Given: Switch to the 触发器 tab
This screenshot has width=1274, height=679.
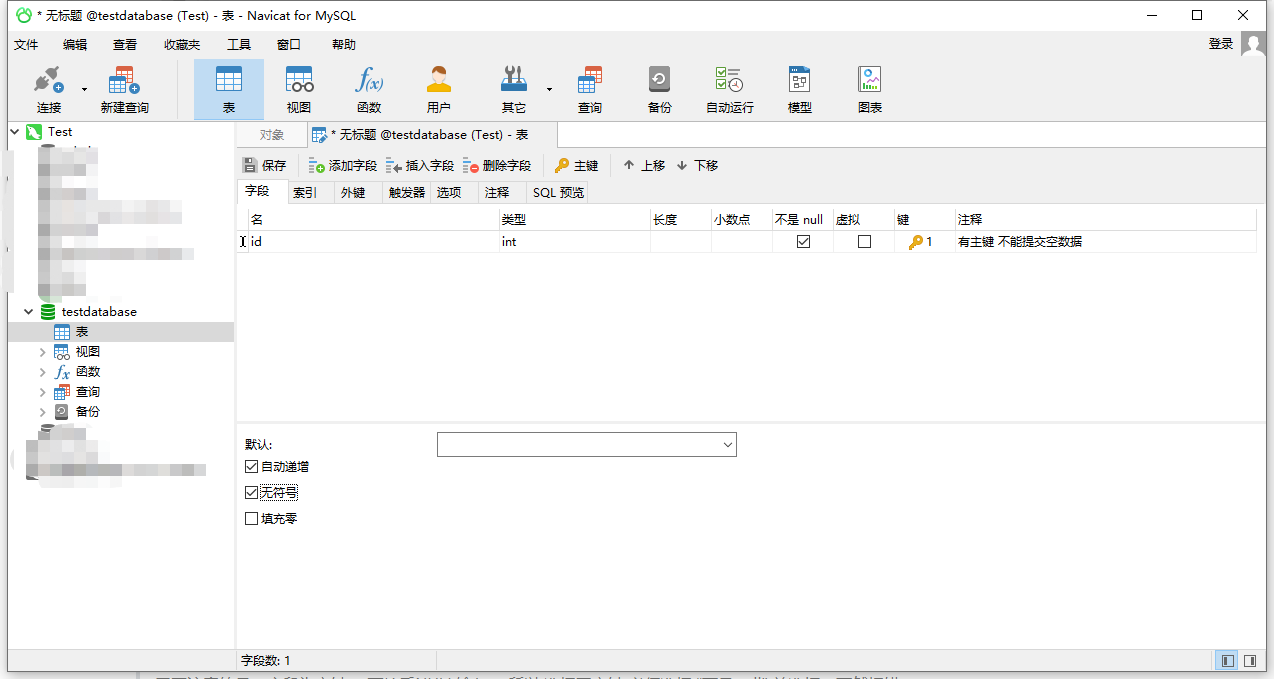Looking at the screenshot, I should (x=407, y=193).
